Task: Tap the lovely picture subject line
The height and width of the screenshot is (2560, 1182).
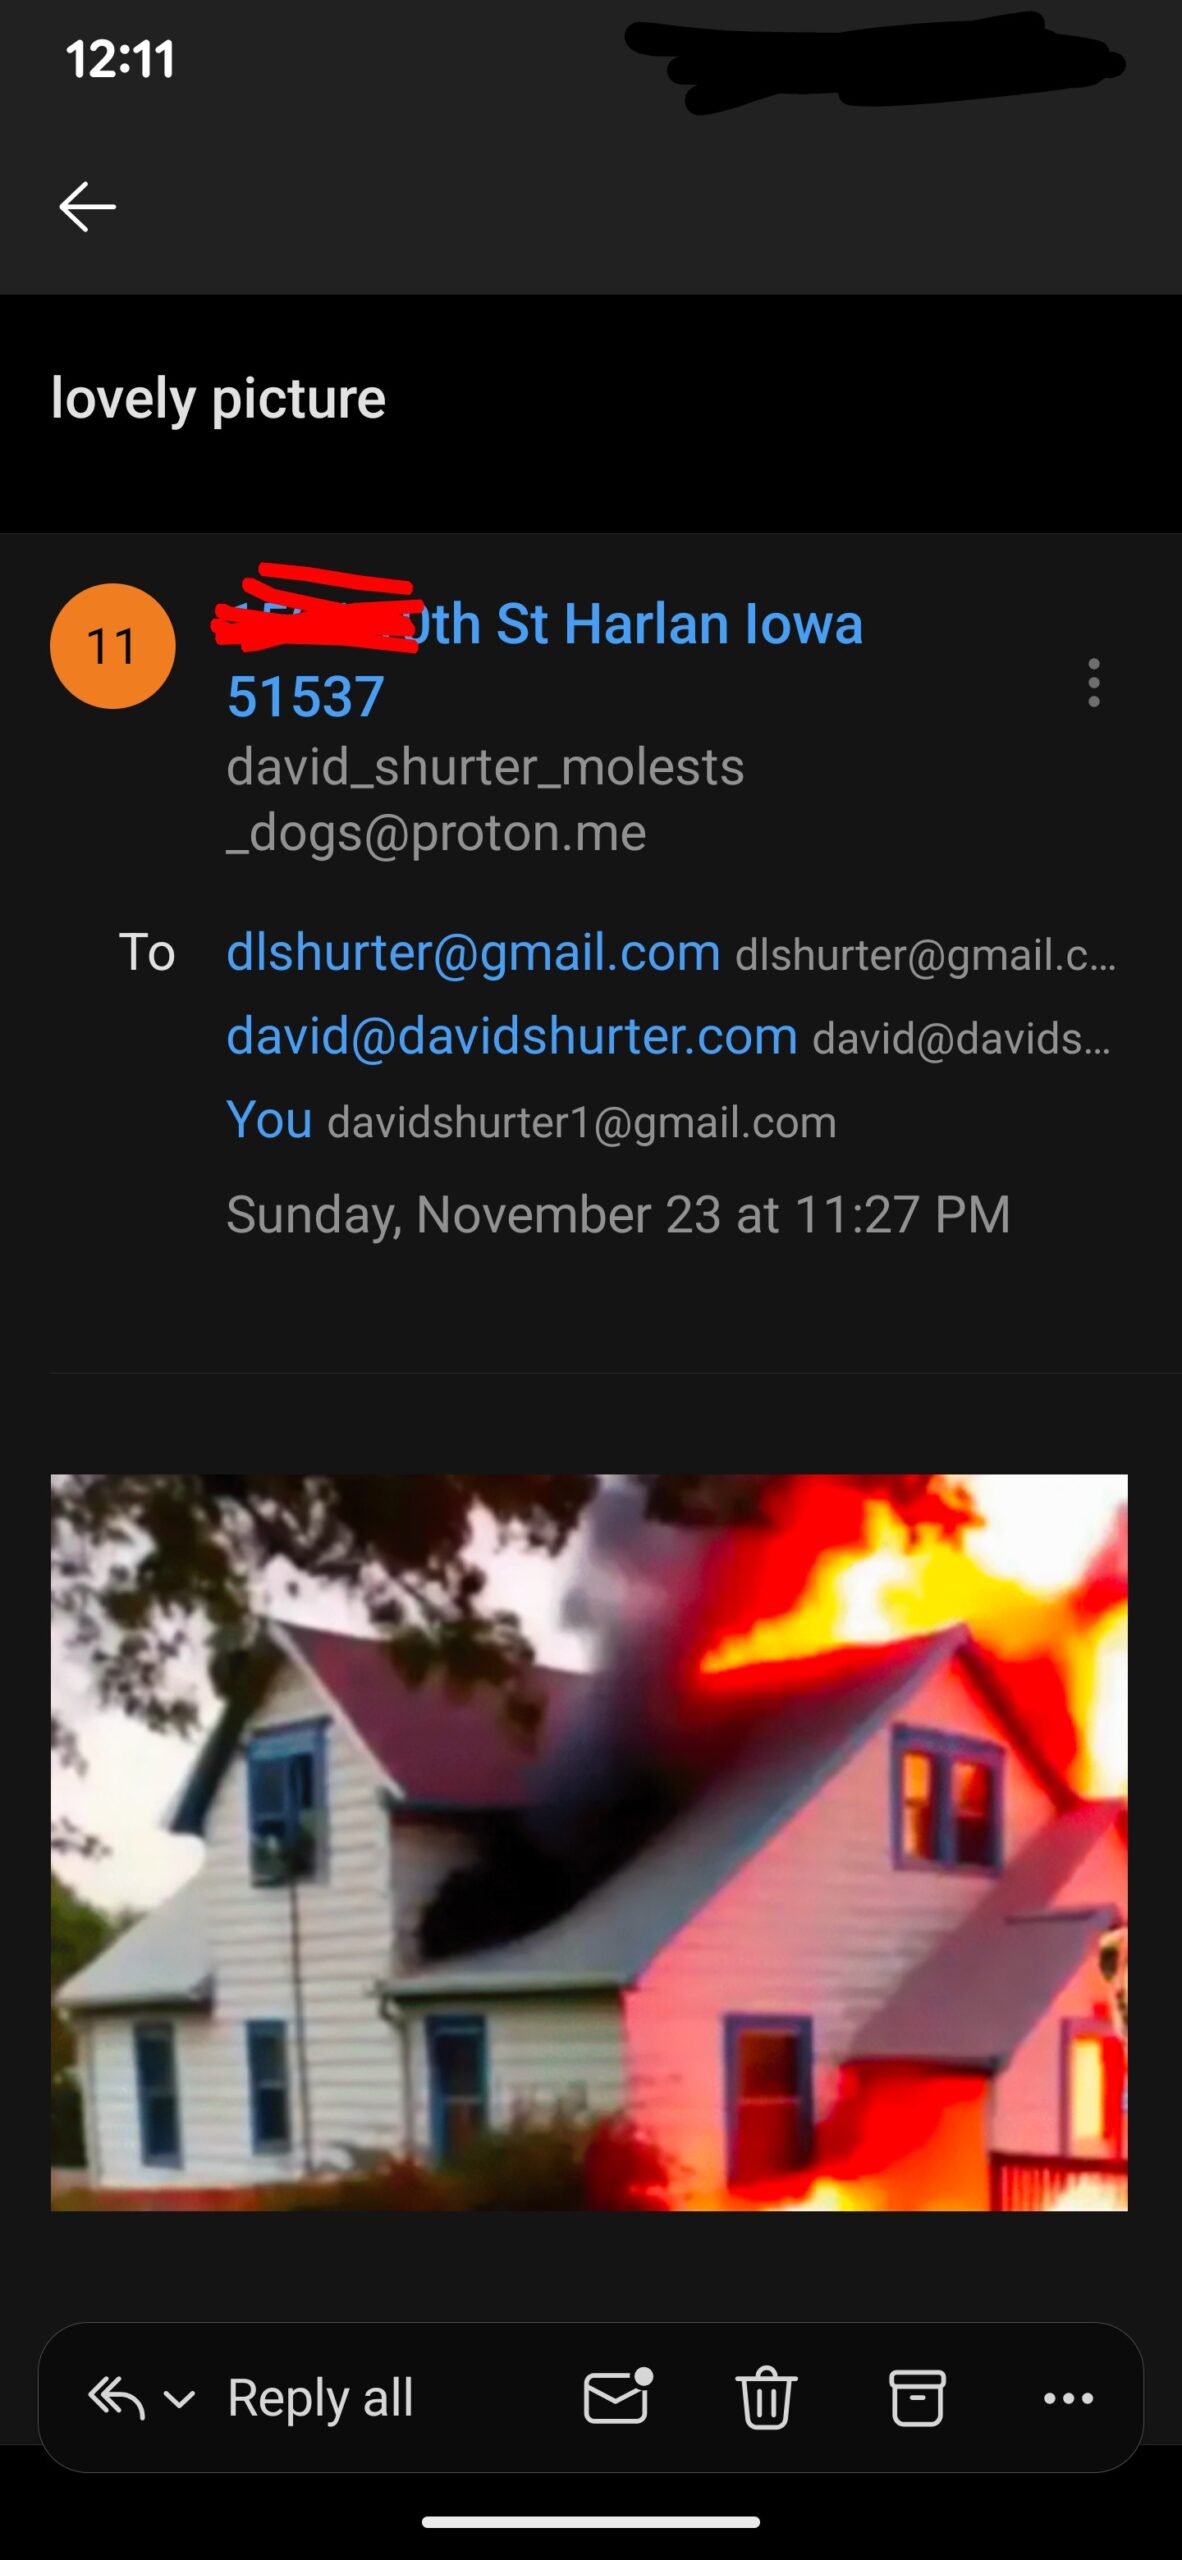Action: pos(218,400)
